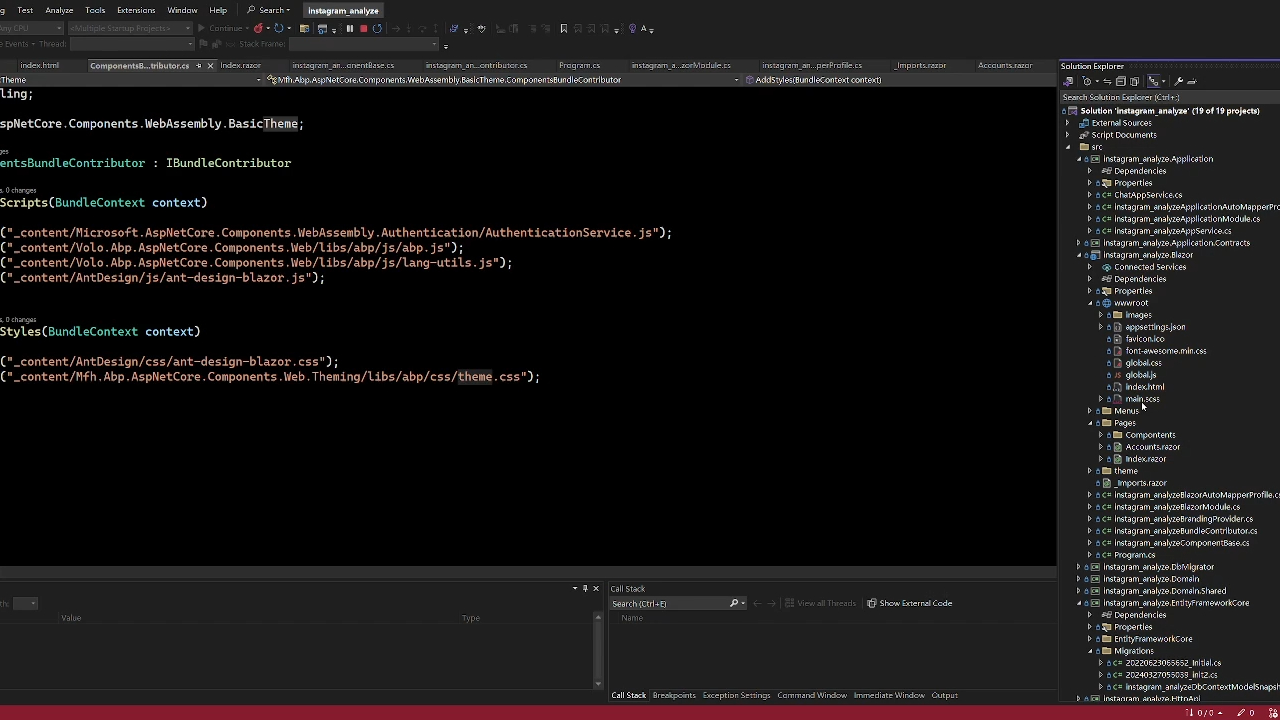Click Show External Code in Call Stack

pos(909,604)
